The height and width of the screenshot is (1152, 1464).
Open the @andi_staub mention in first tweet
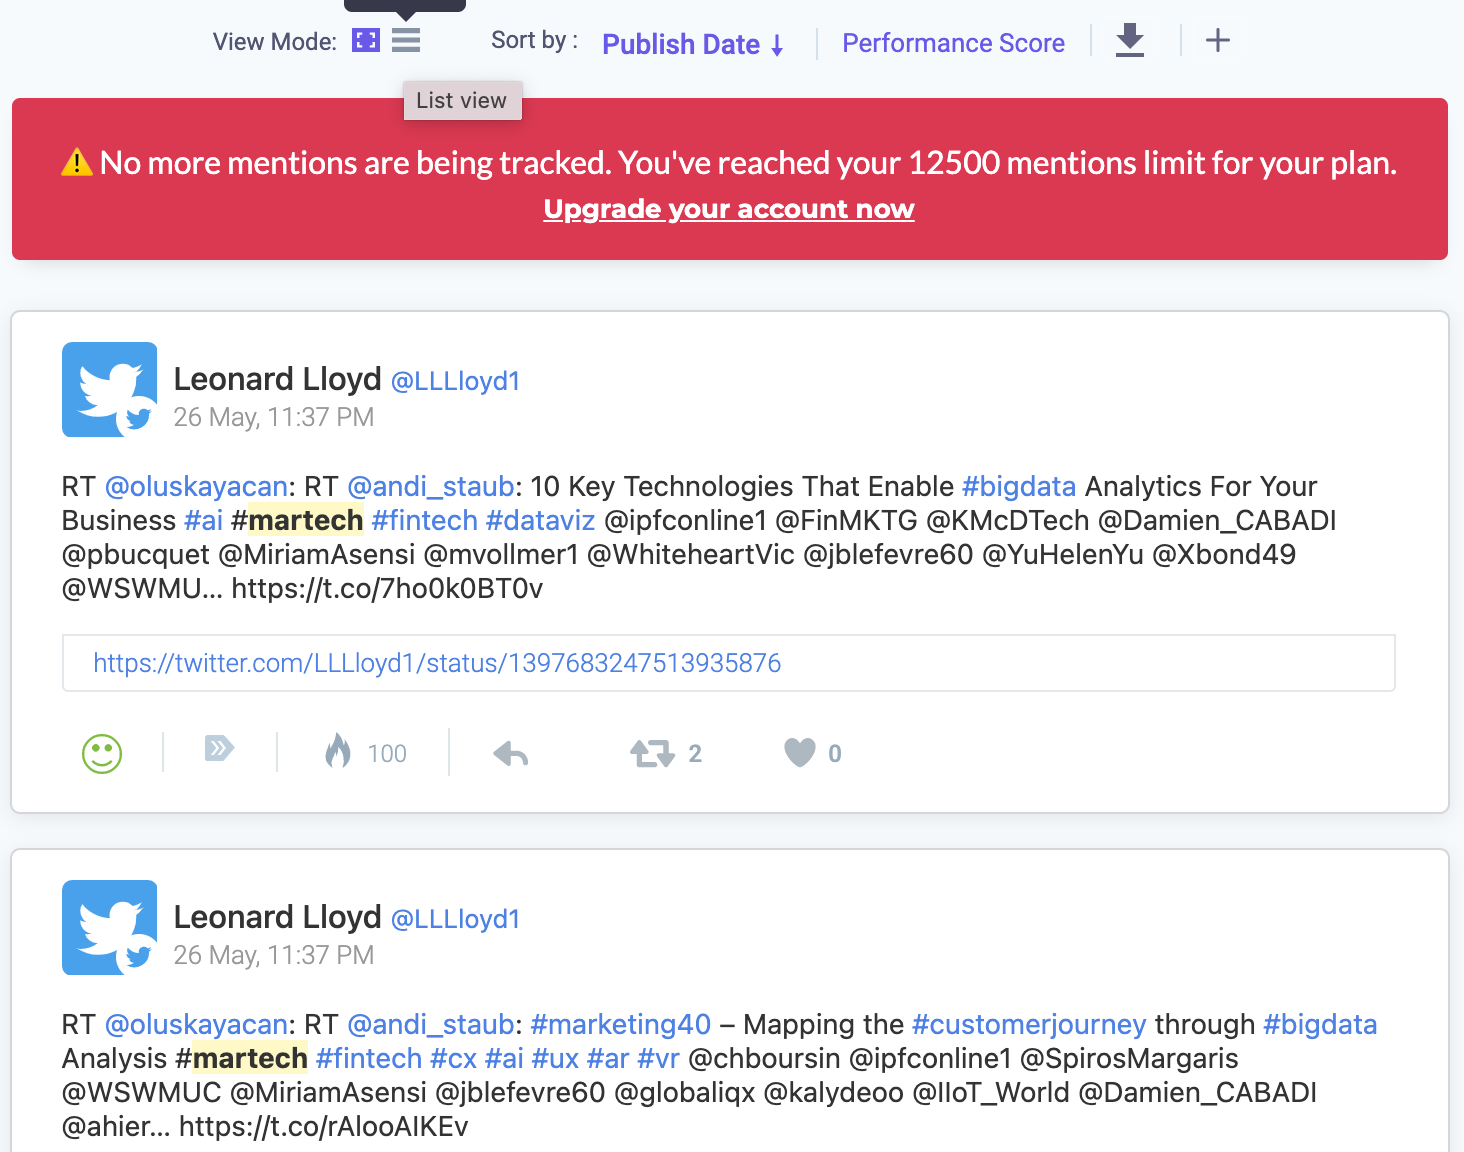(431, 487)
